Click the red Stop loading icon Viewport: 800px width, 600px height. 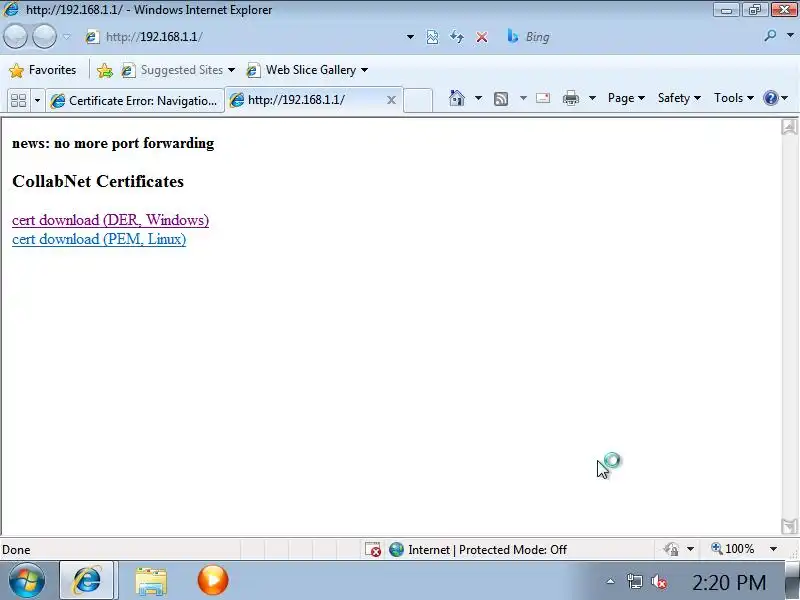click(482, 37)
